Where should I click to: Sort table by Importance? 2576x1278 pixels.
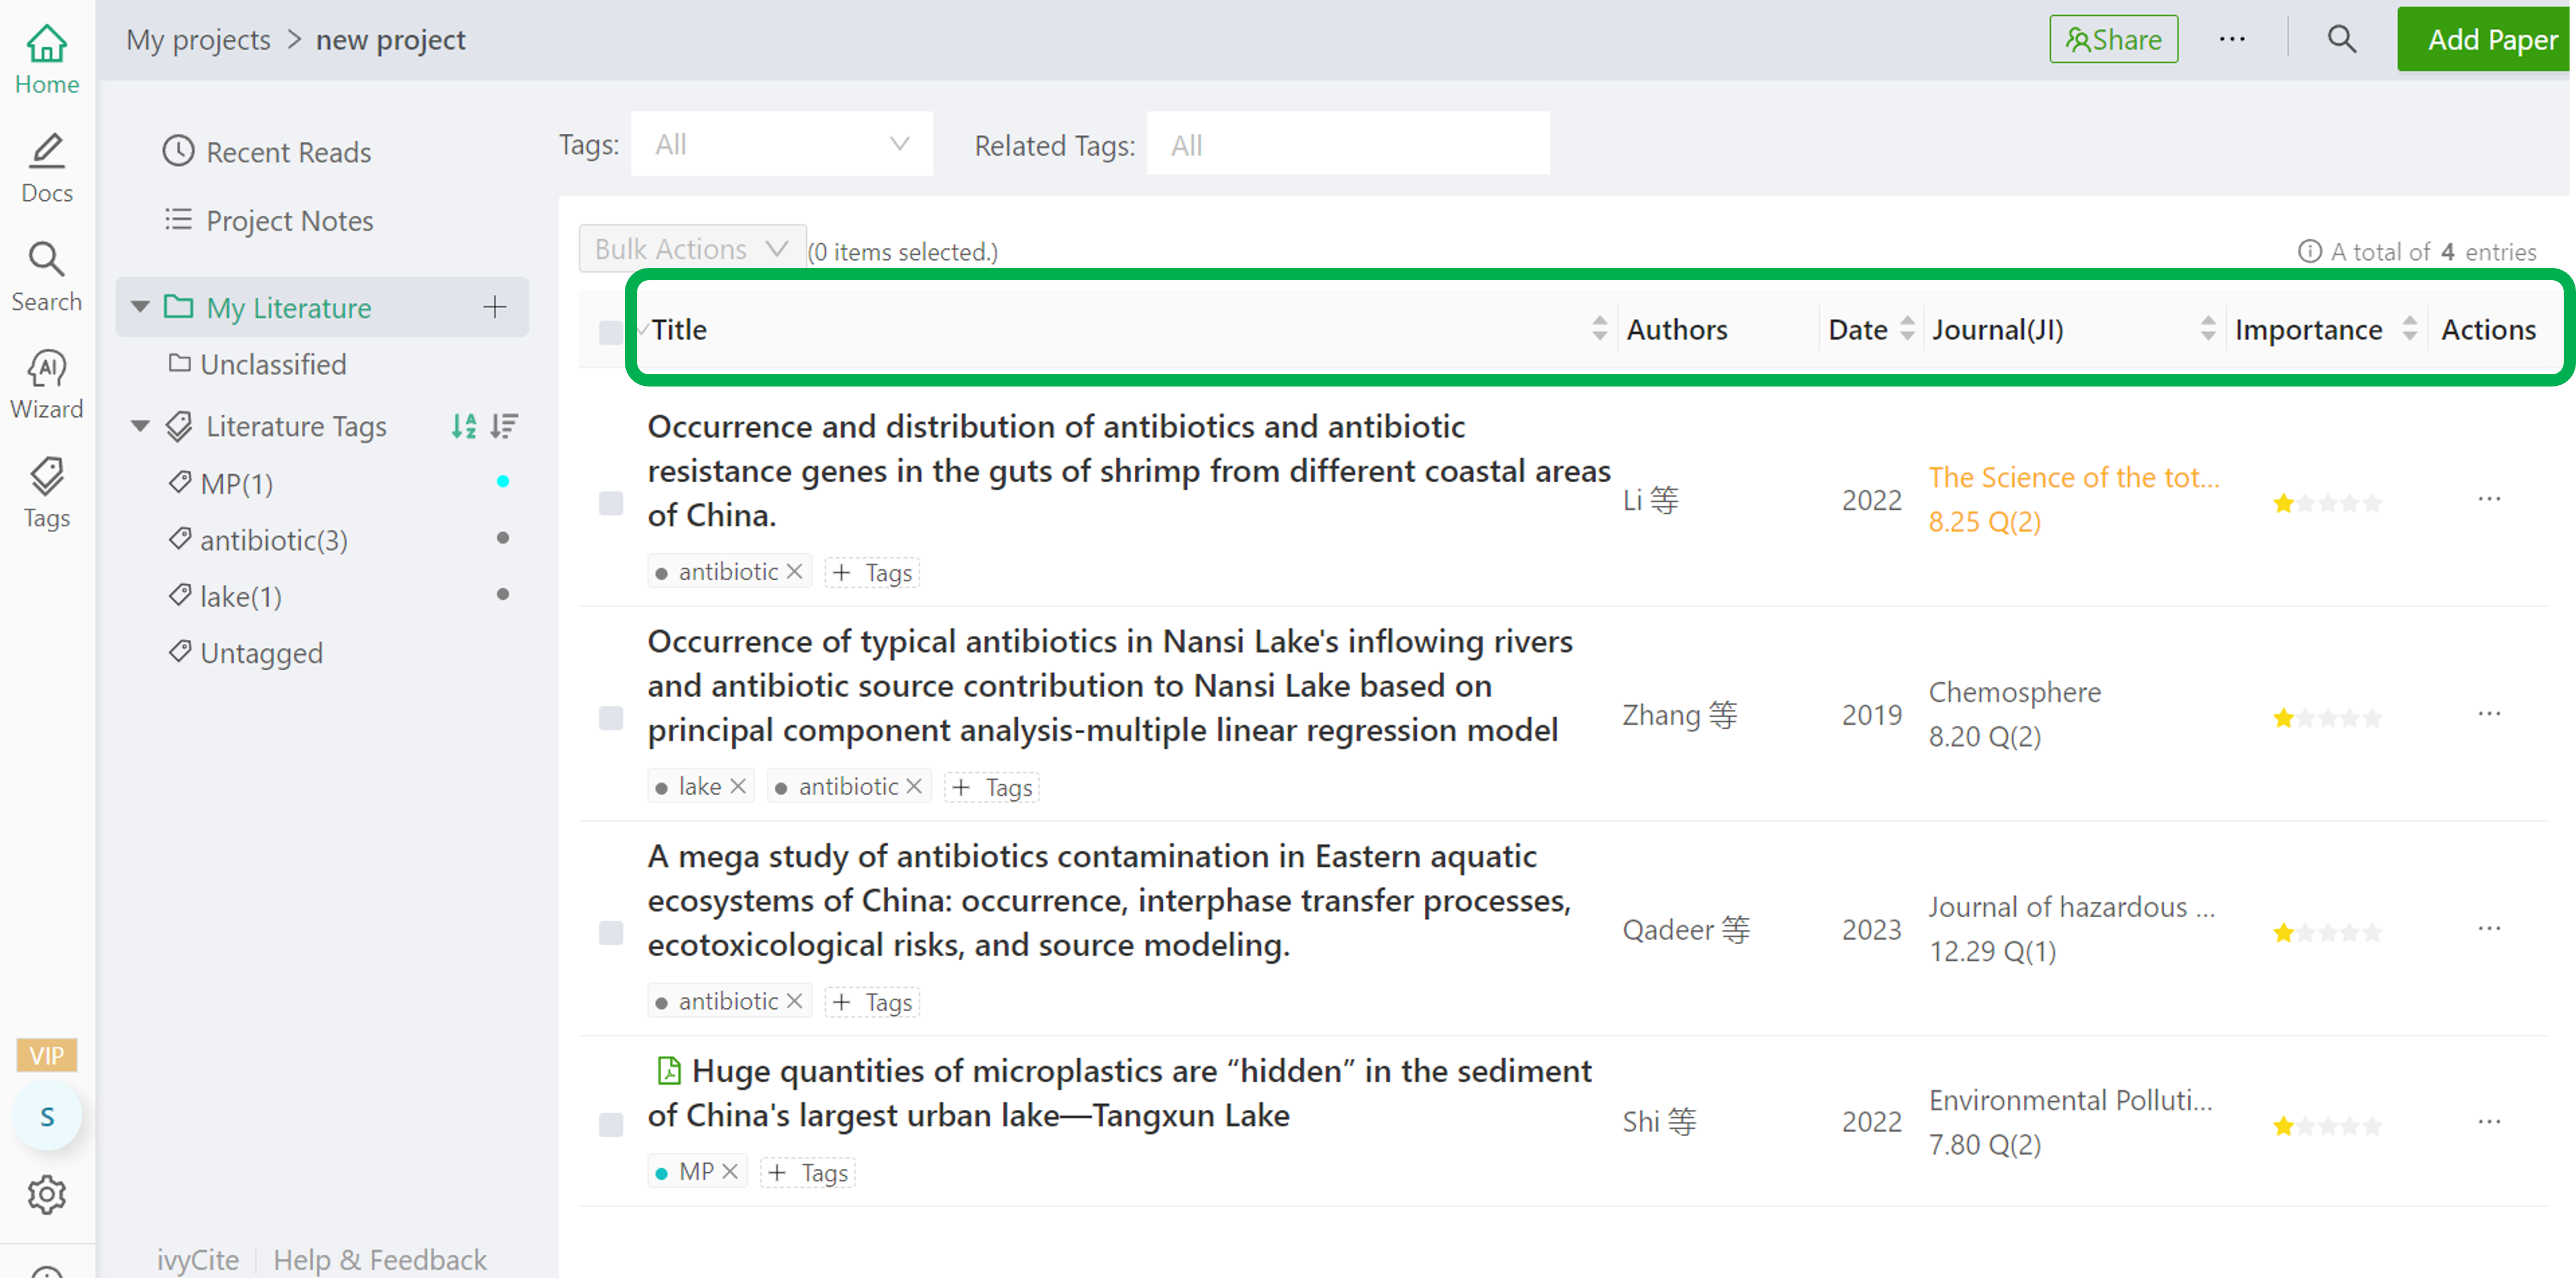(2409, 329)
